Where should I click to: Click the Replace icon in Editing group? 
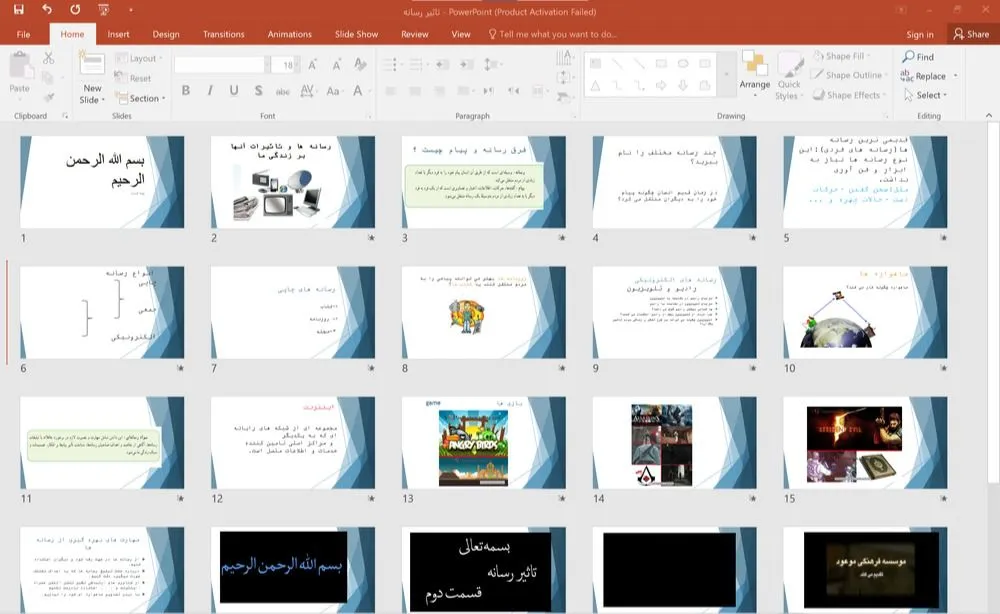click(x=907, y=76)
